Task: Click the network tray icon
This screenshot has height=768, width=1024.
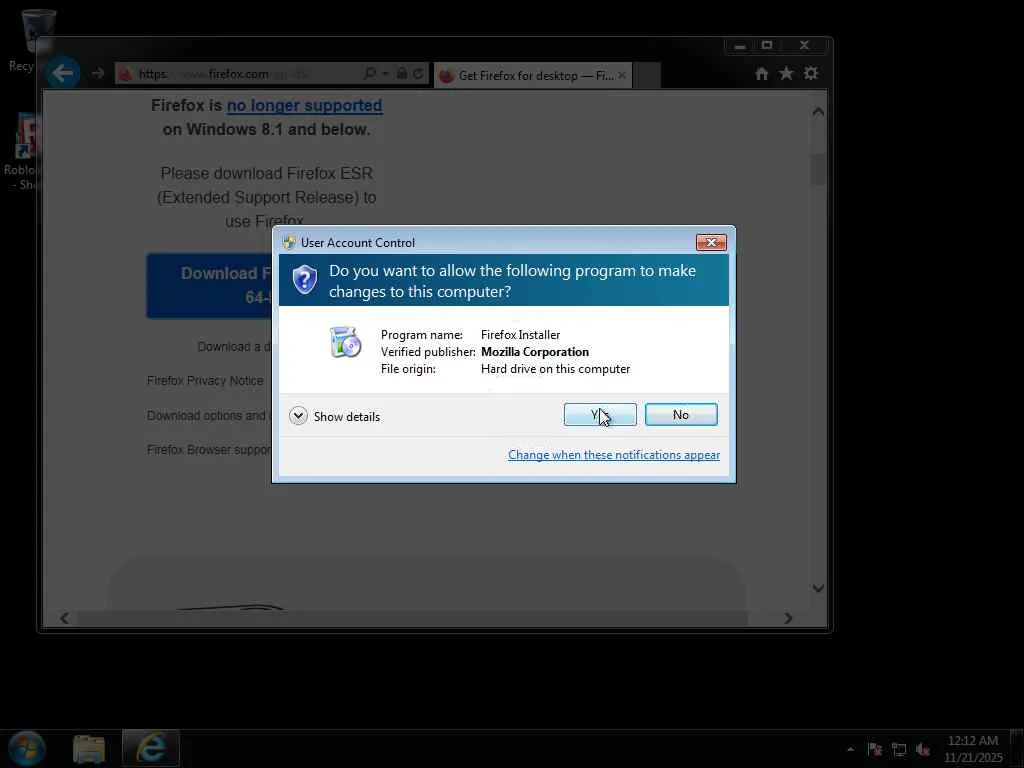Action: tap(899, 749)
